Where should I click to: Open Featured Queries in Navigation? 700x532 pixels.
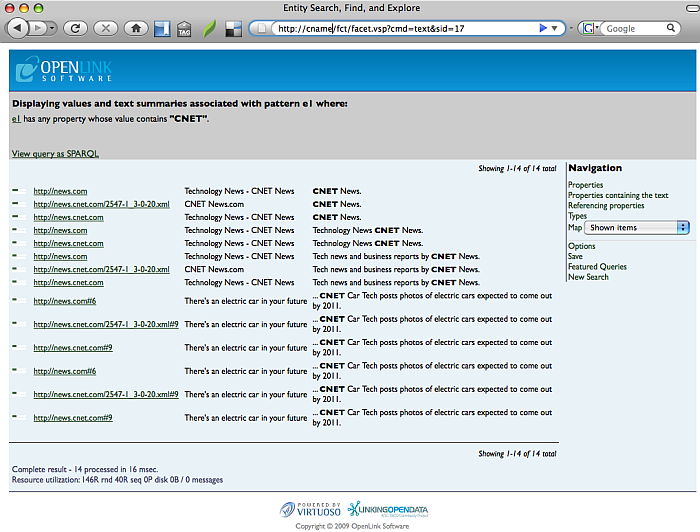pyautogui.click(x=597, y=266)
